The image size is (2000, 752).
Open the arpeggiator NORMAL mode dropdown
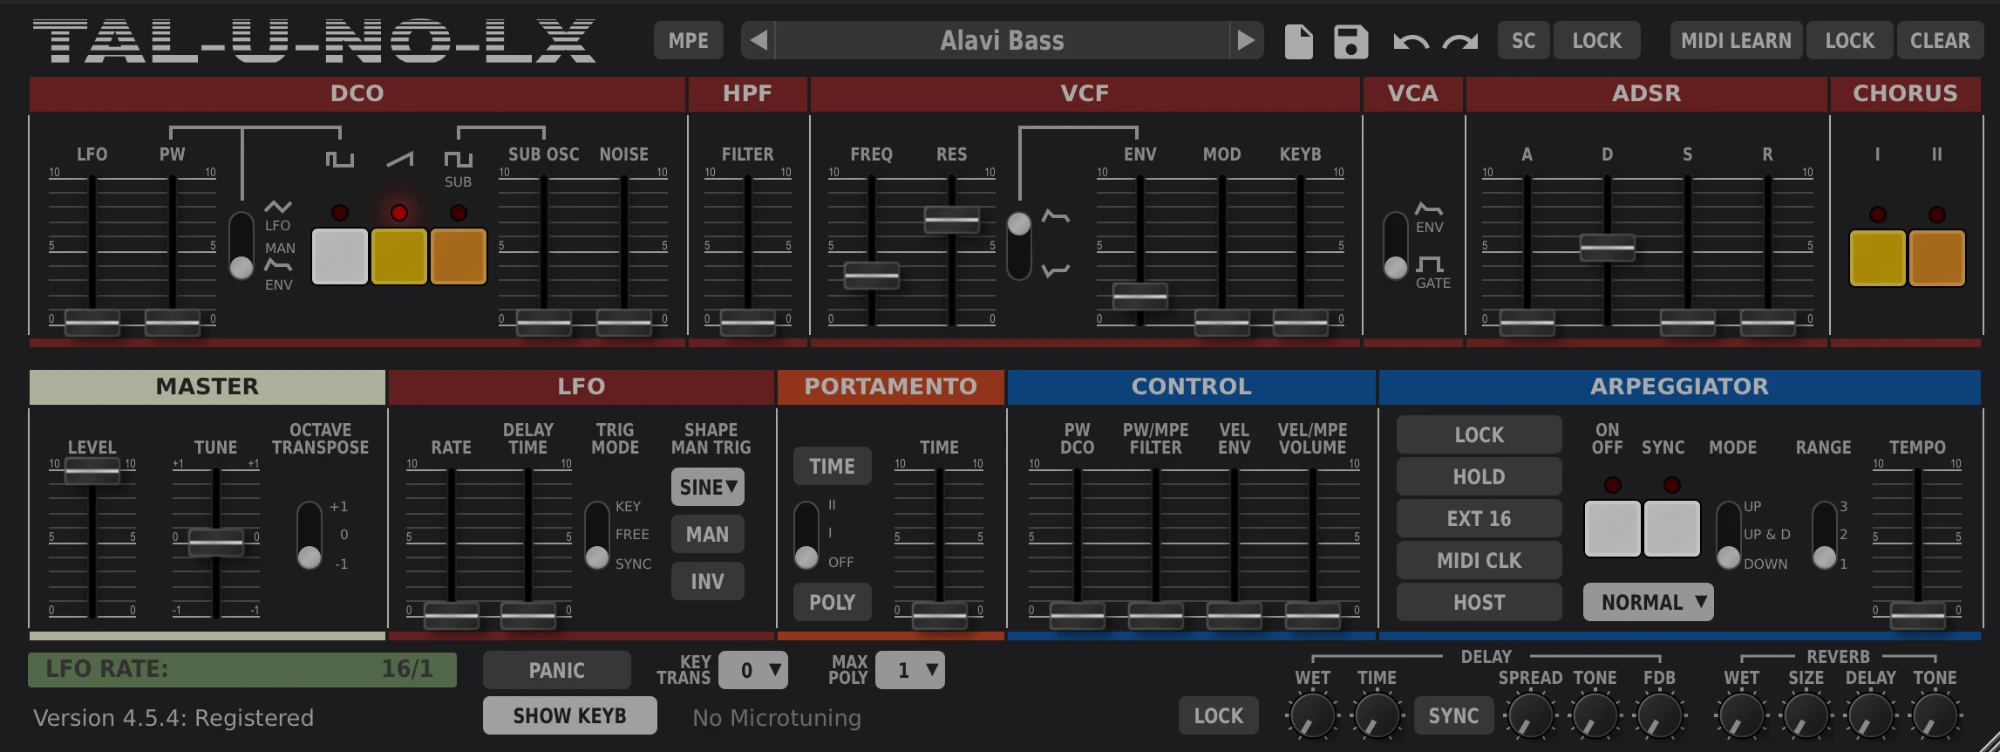pos(1648,602)
